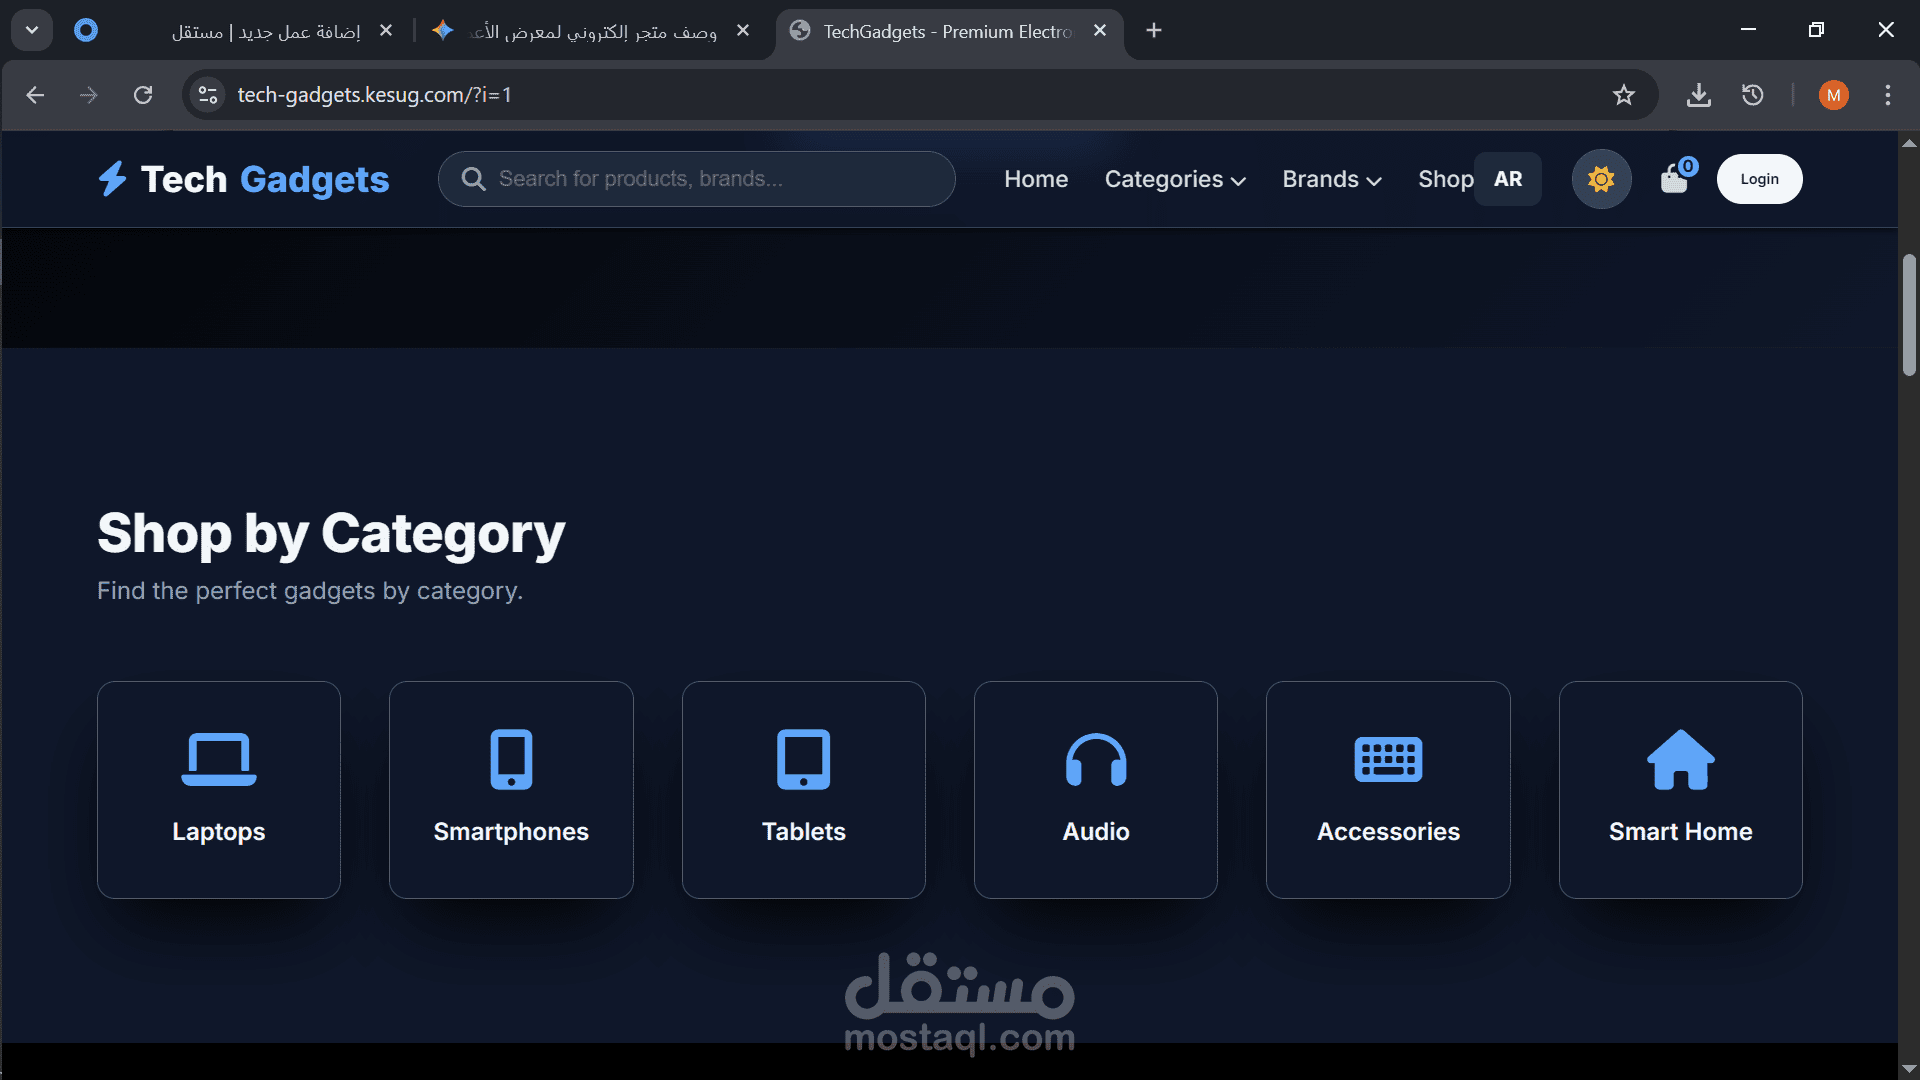Click the page vertical scrollbar thumb
Screen dimensions: 1920x1080
(x=1908, y=315)
